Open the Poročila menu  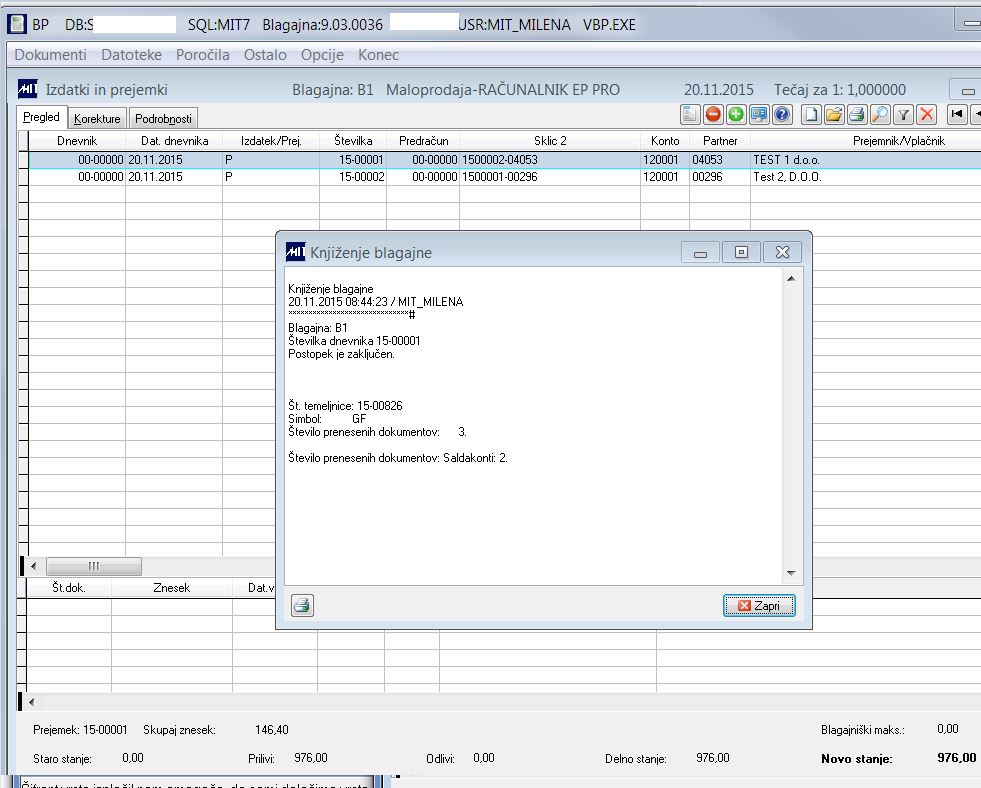point(203,55)
